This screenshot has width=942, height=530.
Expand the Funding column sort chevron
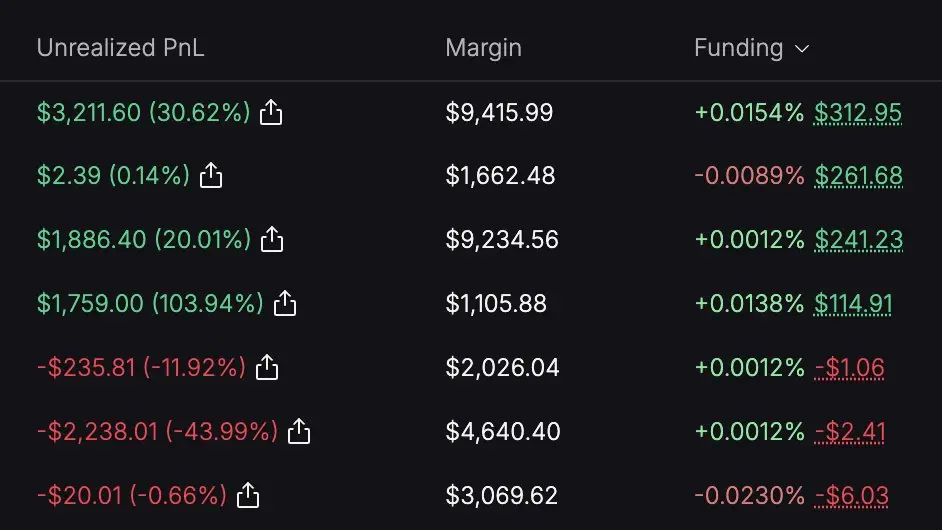[x=801, y=49]
